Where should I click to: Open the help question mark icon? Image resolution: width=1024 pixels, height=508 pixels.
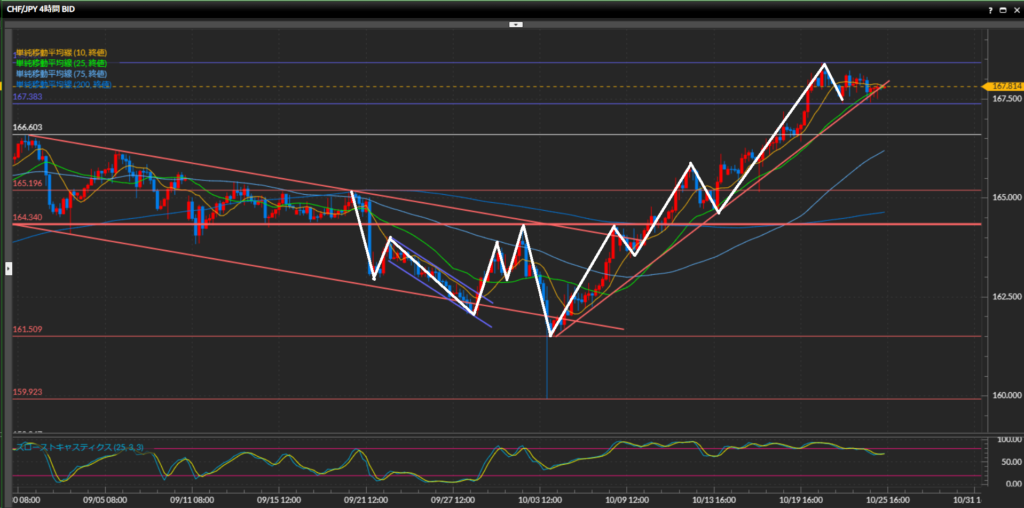pos(991,9)
